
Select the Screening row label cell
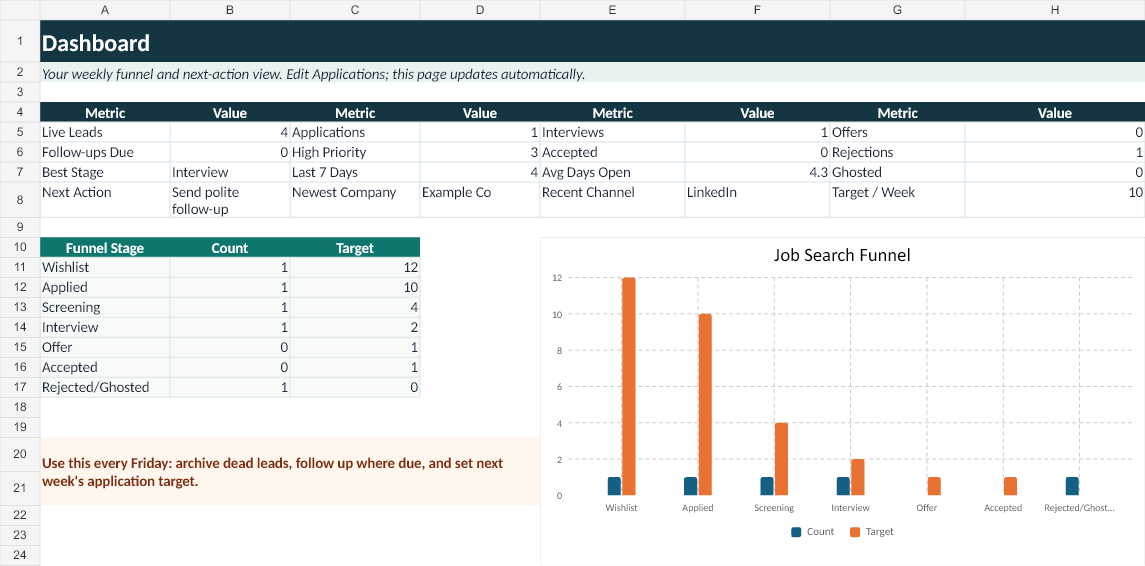[x=105, y=307]
